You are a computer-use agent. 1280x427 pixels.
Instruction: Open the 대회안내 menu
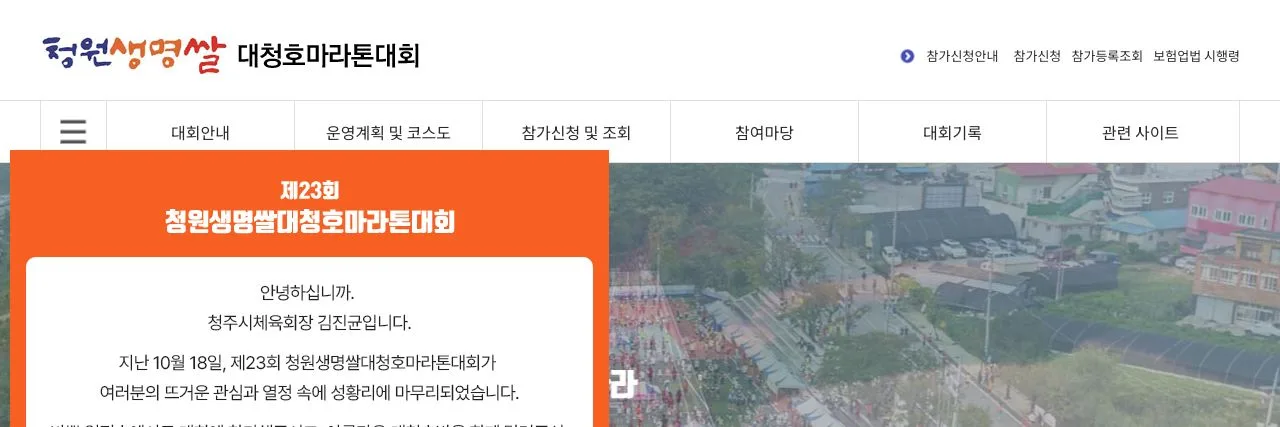[x=200, y=132]
